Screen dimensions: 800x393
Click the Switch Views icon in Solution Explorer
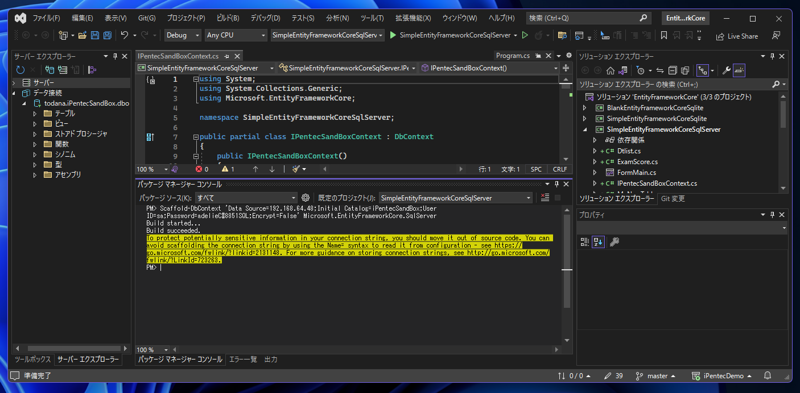tap(623, 70)
